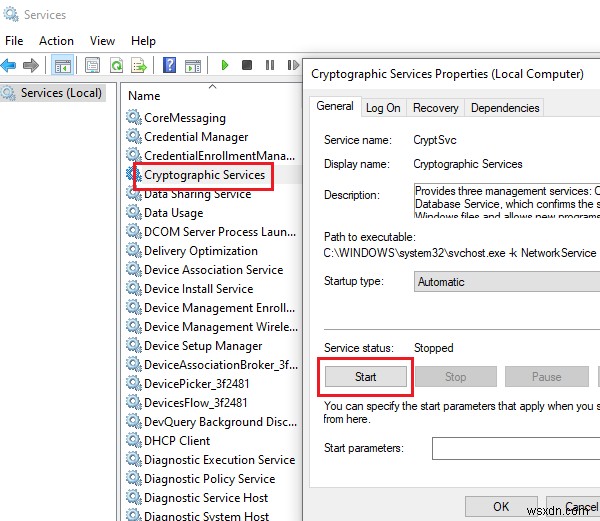Select the Delivery Optimization service

coord(201,251)
